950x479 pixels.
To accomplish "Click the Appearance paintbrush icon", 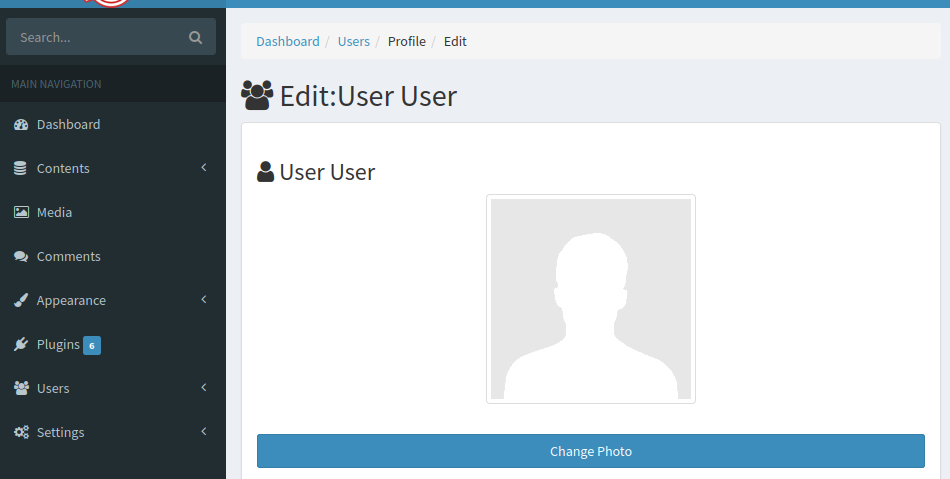I will click(x=21, y=300).
